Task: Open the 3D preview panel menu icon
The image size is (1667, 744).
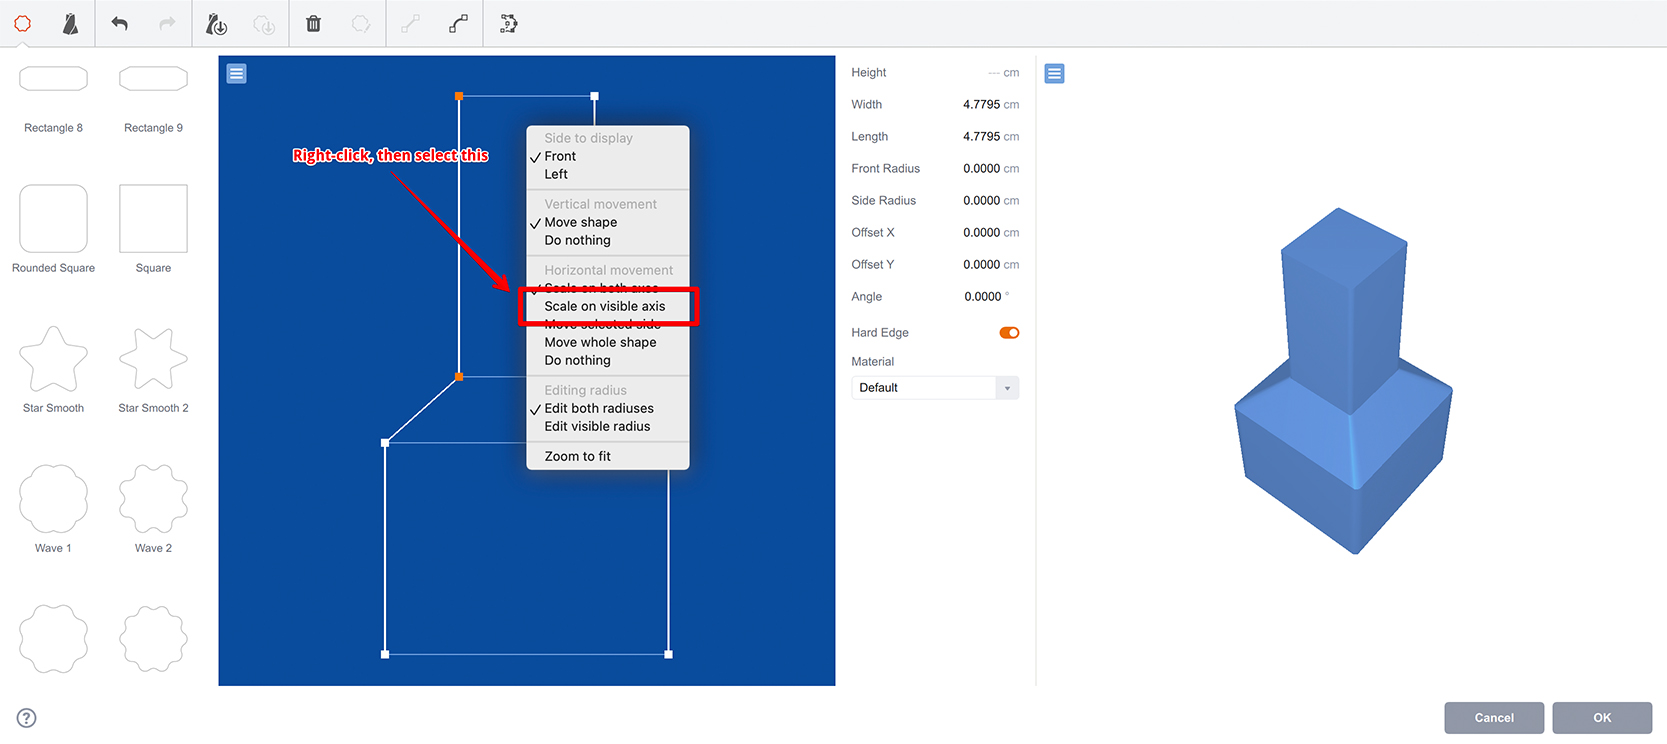Action: click(1054, 73)
